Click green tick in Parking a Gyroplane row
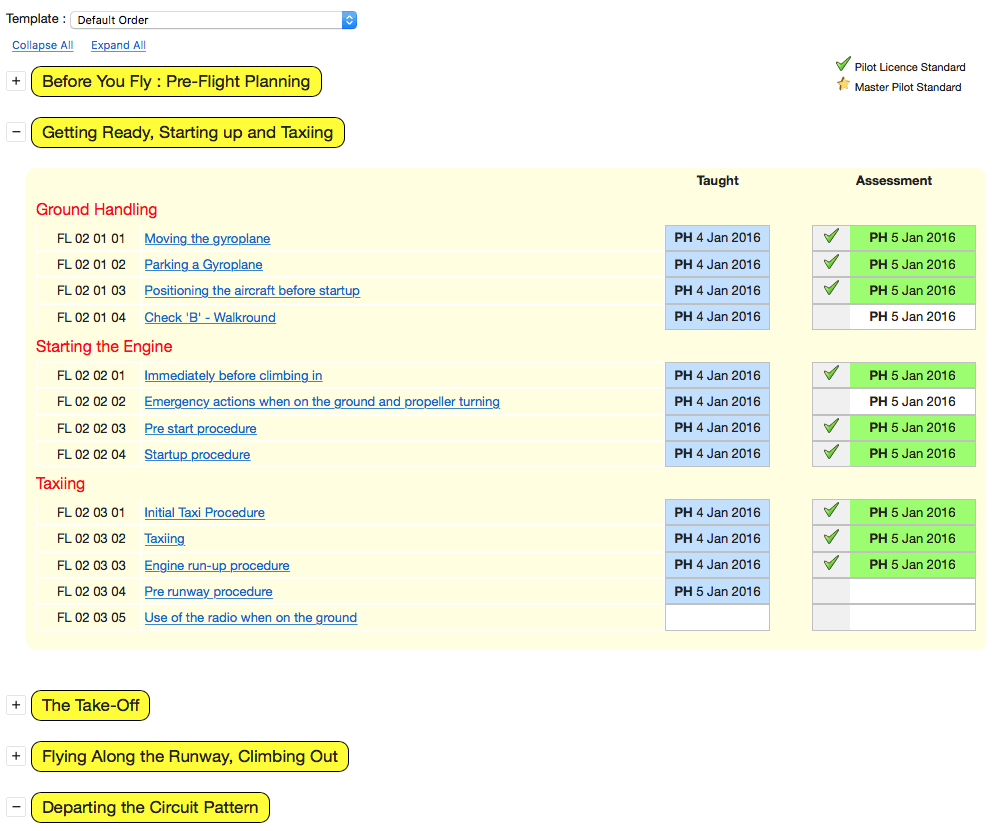Screen dimensions: 998x831 (x=830, y=263)
